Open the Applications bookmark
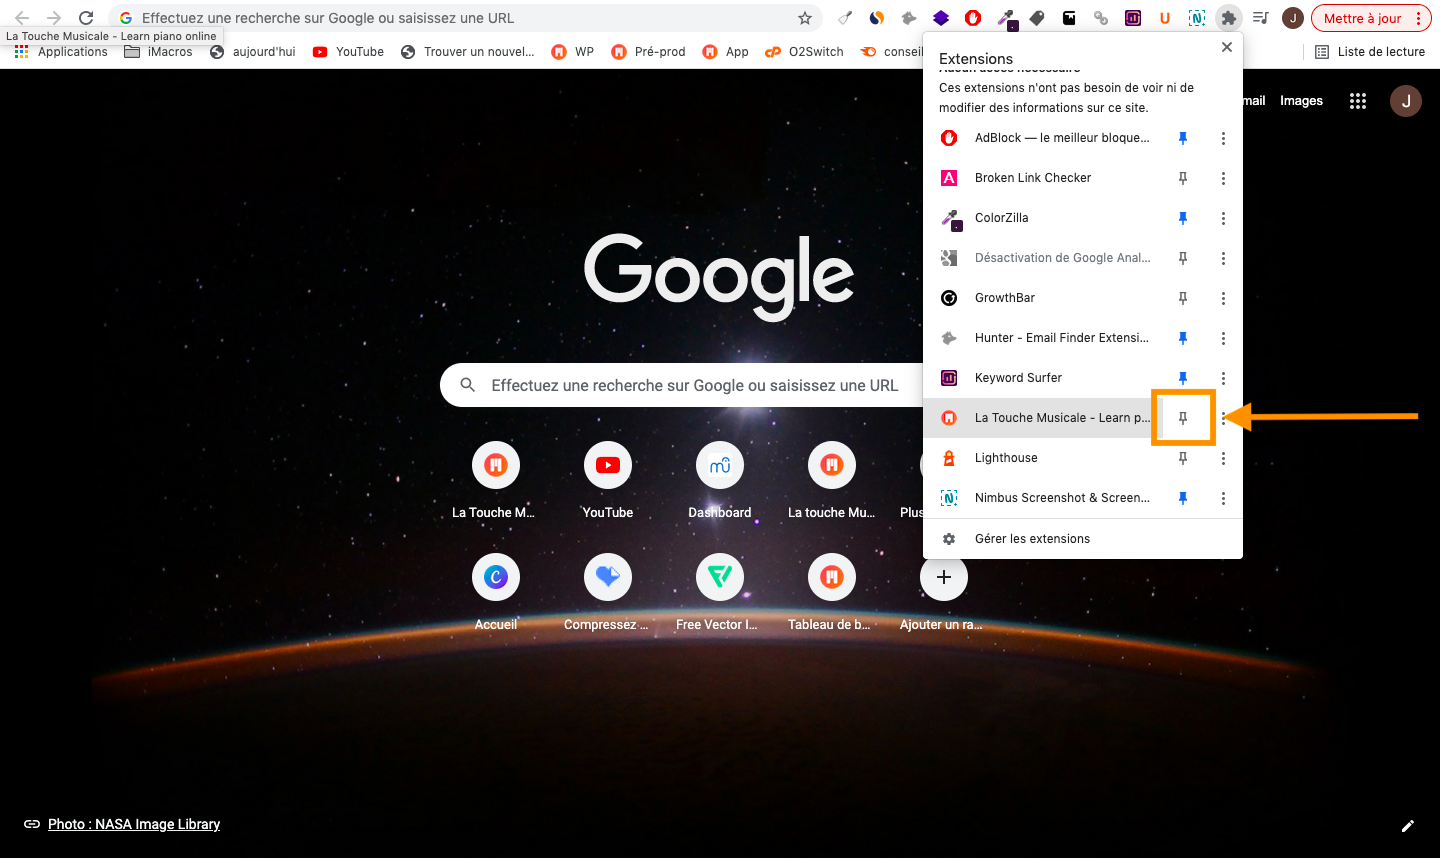1440x858 pixels. point(61,52)
